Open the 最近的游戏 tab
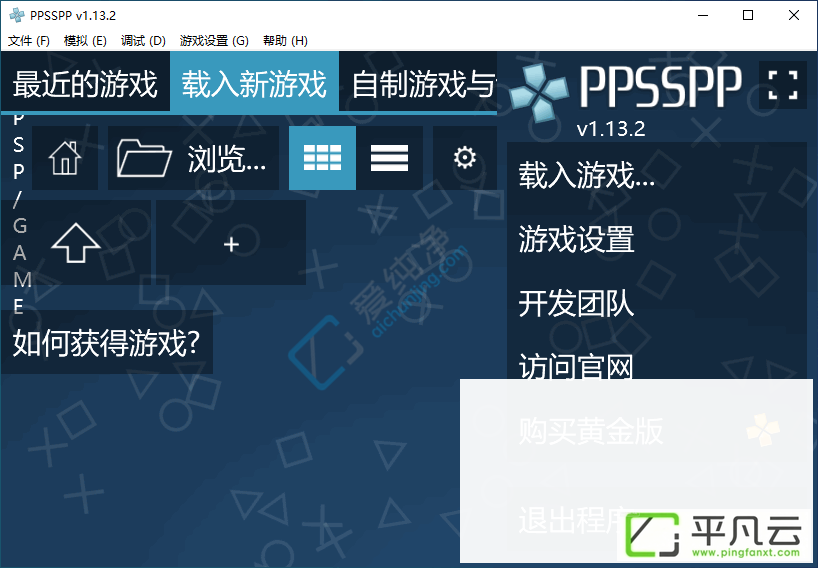 tap(85, 83)
